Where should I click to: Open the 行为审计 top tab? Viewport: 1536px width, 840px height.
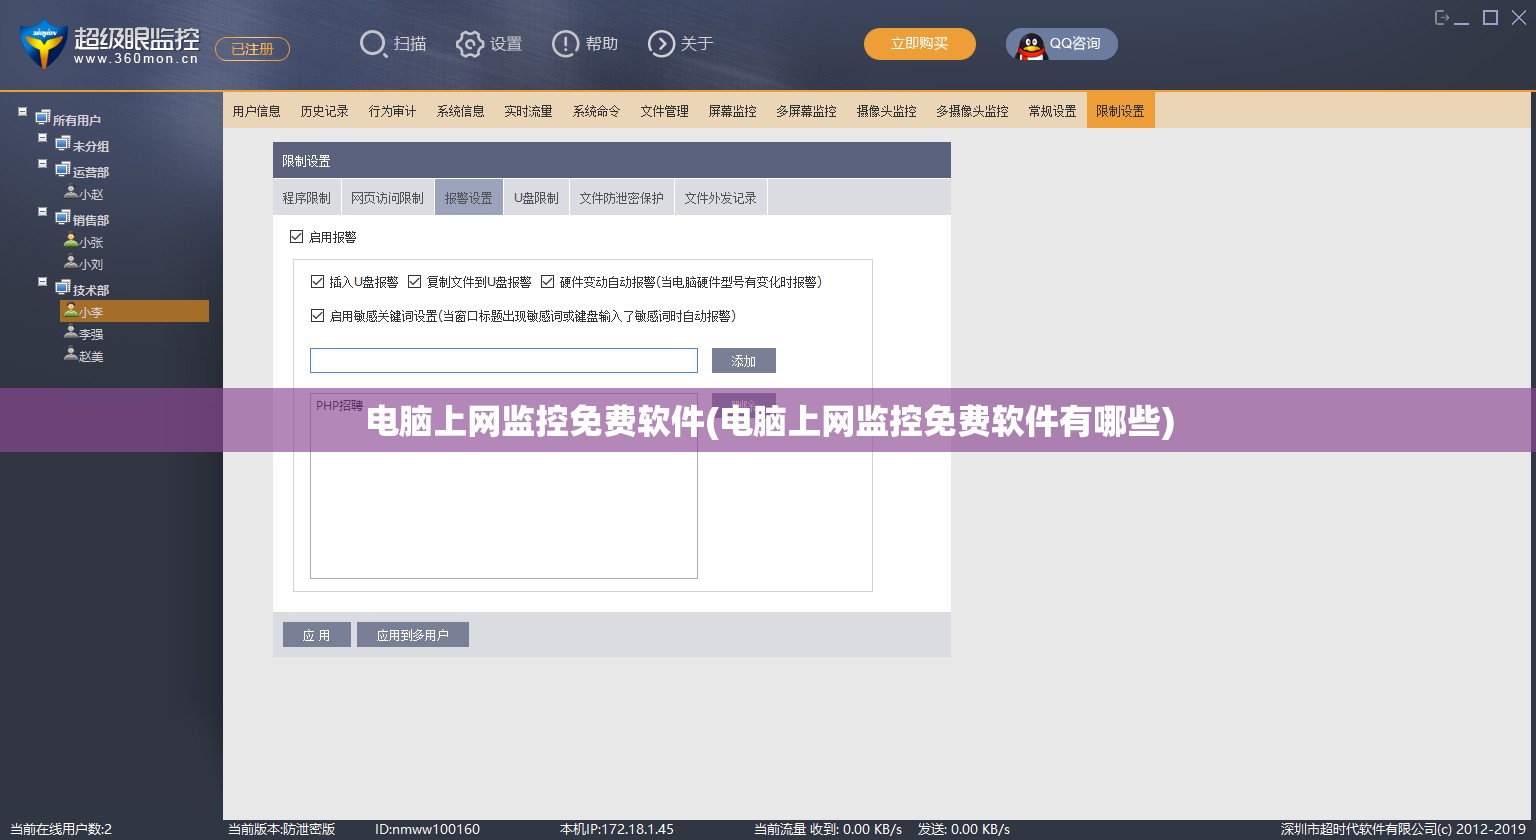coord(393,111)
